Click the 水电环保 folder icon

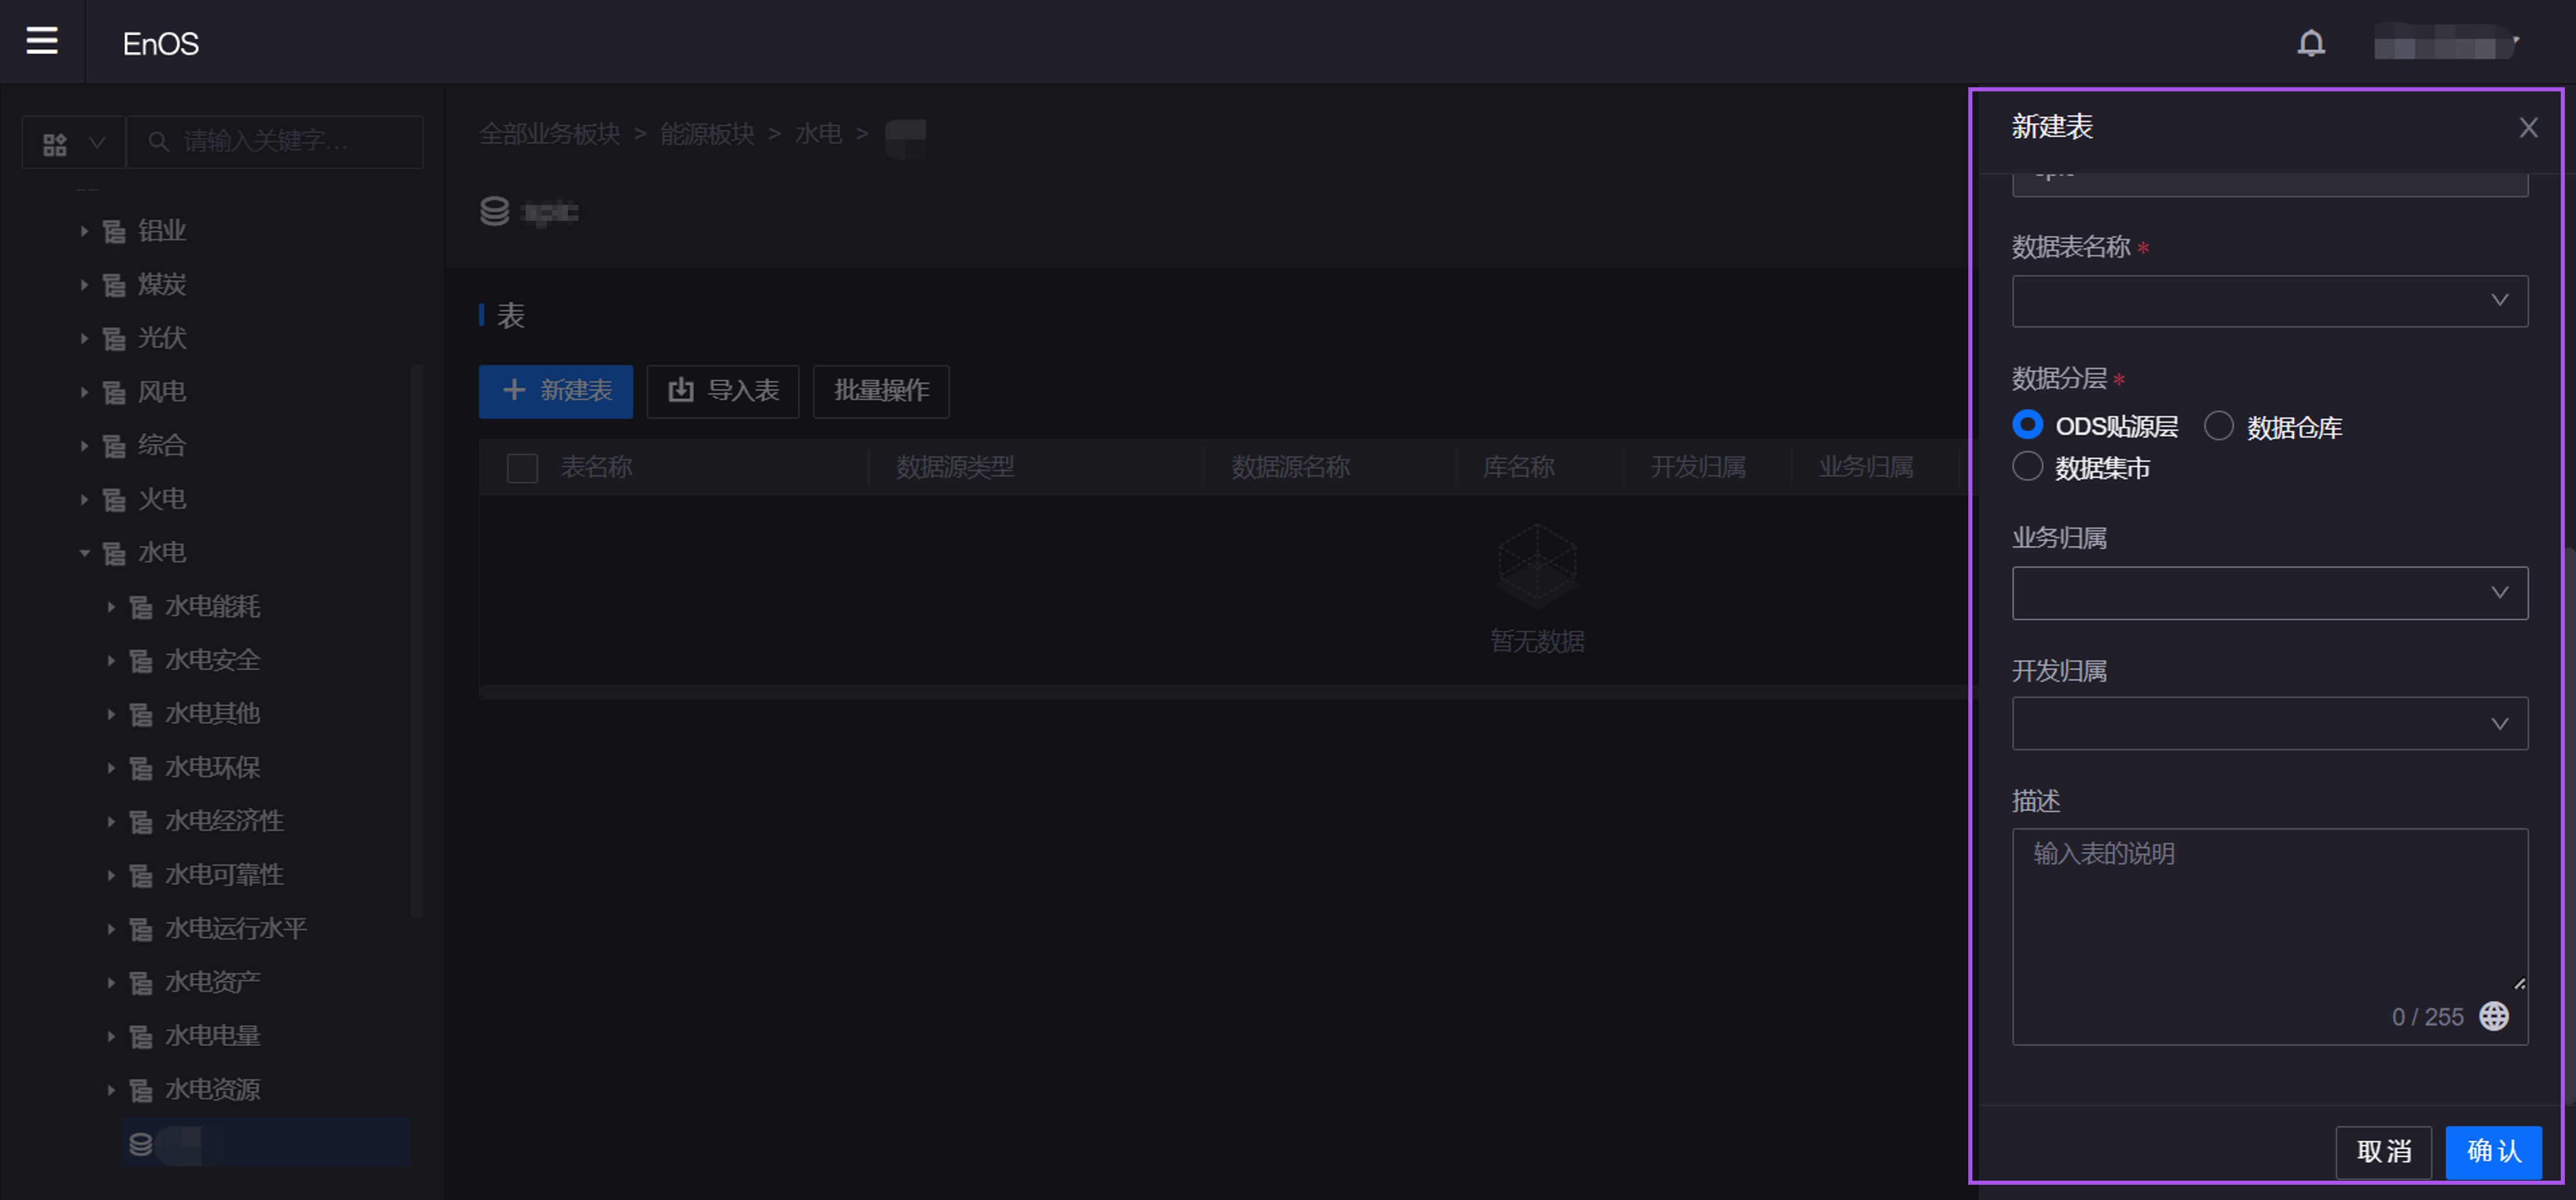tap(141, 769)
